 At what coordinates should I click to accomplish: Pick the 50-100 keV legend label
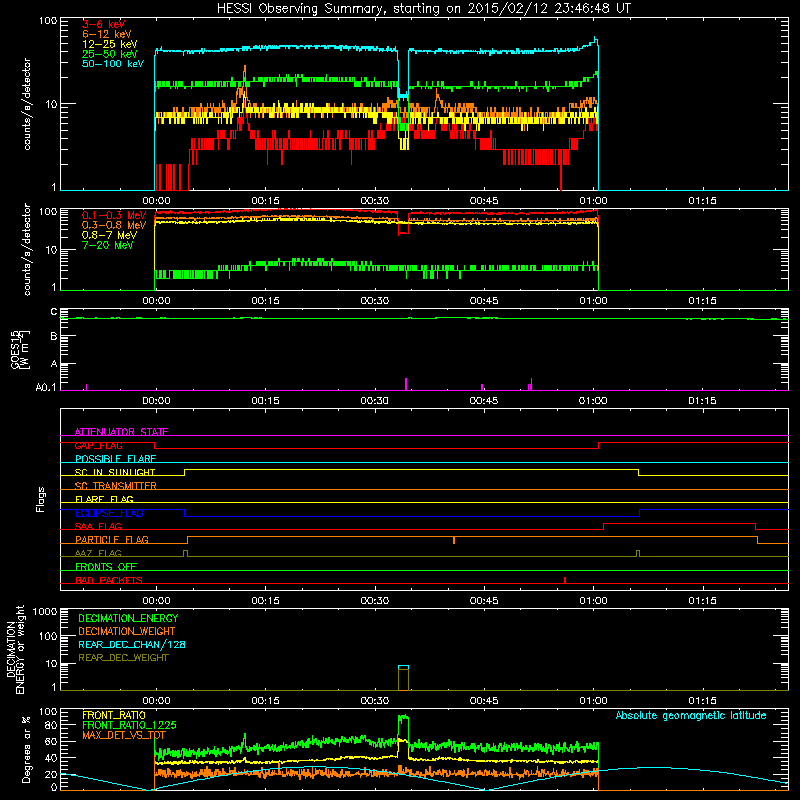[x=113, y=63]
